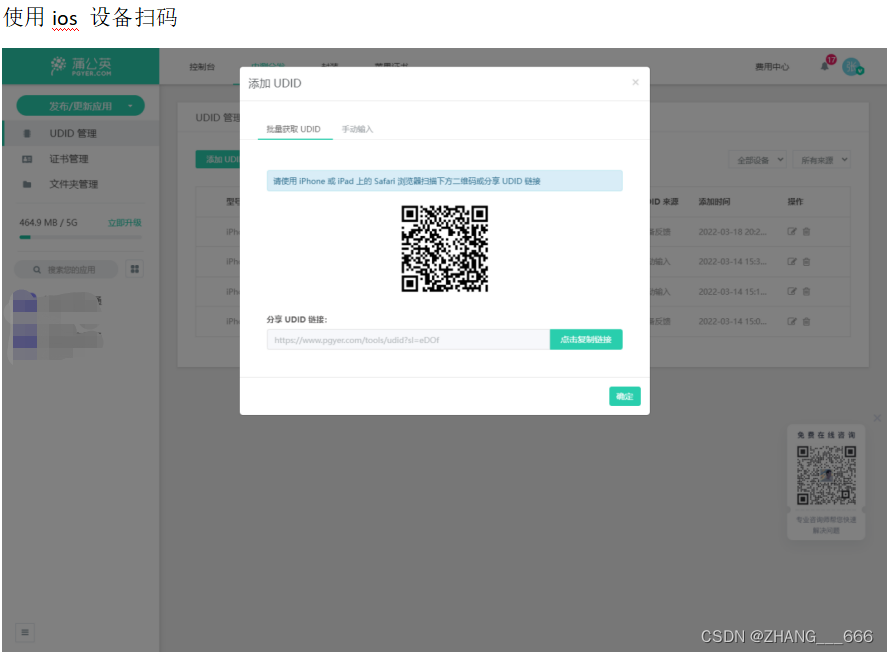Click the UDID 管理 sidebar icon
Screen dimensions: 889x655
(27, 133)
